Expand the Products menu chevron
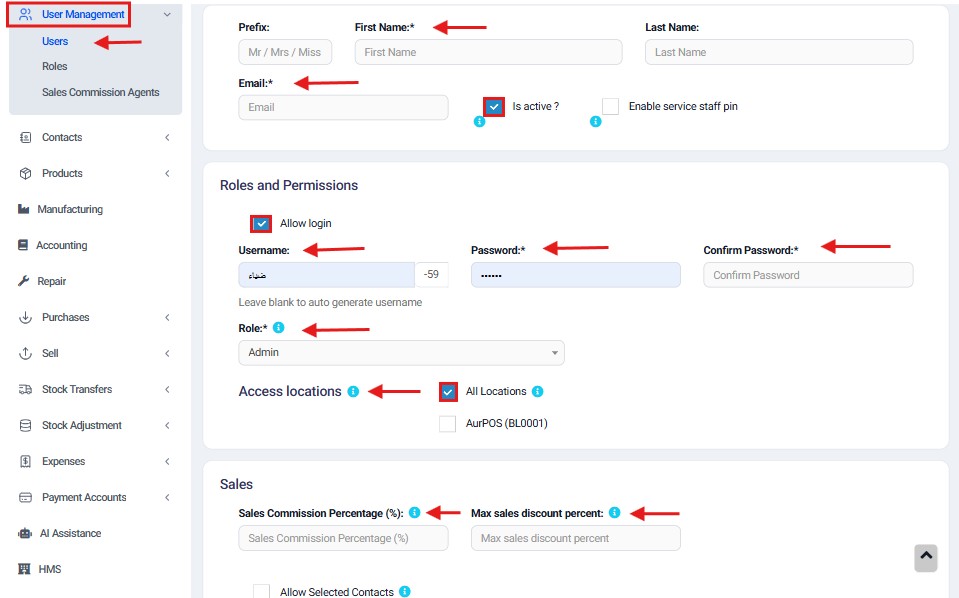The height and width of the screenshot is (598, 959). tap(167, 174)
